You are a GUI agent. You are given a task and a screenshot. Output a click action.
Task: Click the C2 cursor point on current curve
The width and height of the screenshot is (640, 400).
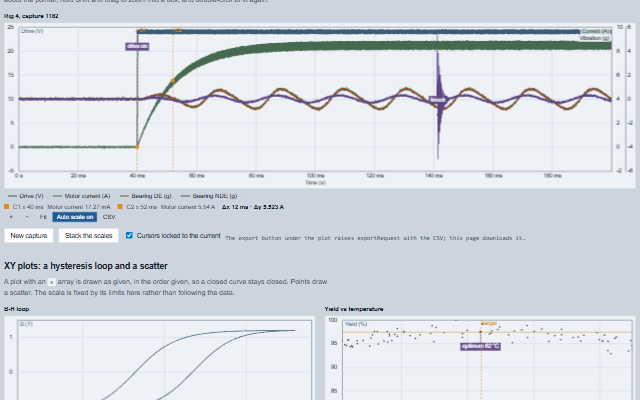[173, 81]
